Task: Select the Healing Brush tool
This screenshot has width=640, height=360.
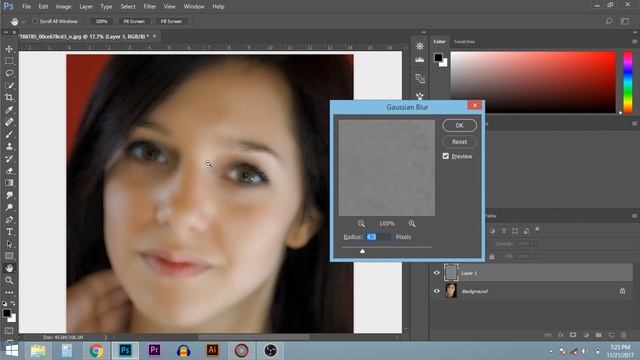Action: tap(9, 122)
